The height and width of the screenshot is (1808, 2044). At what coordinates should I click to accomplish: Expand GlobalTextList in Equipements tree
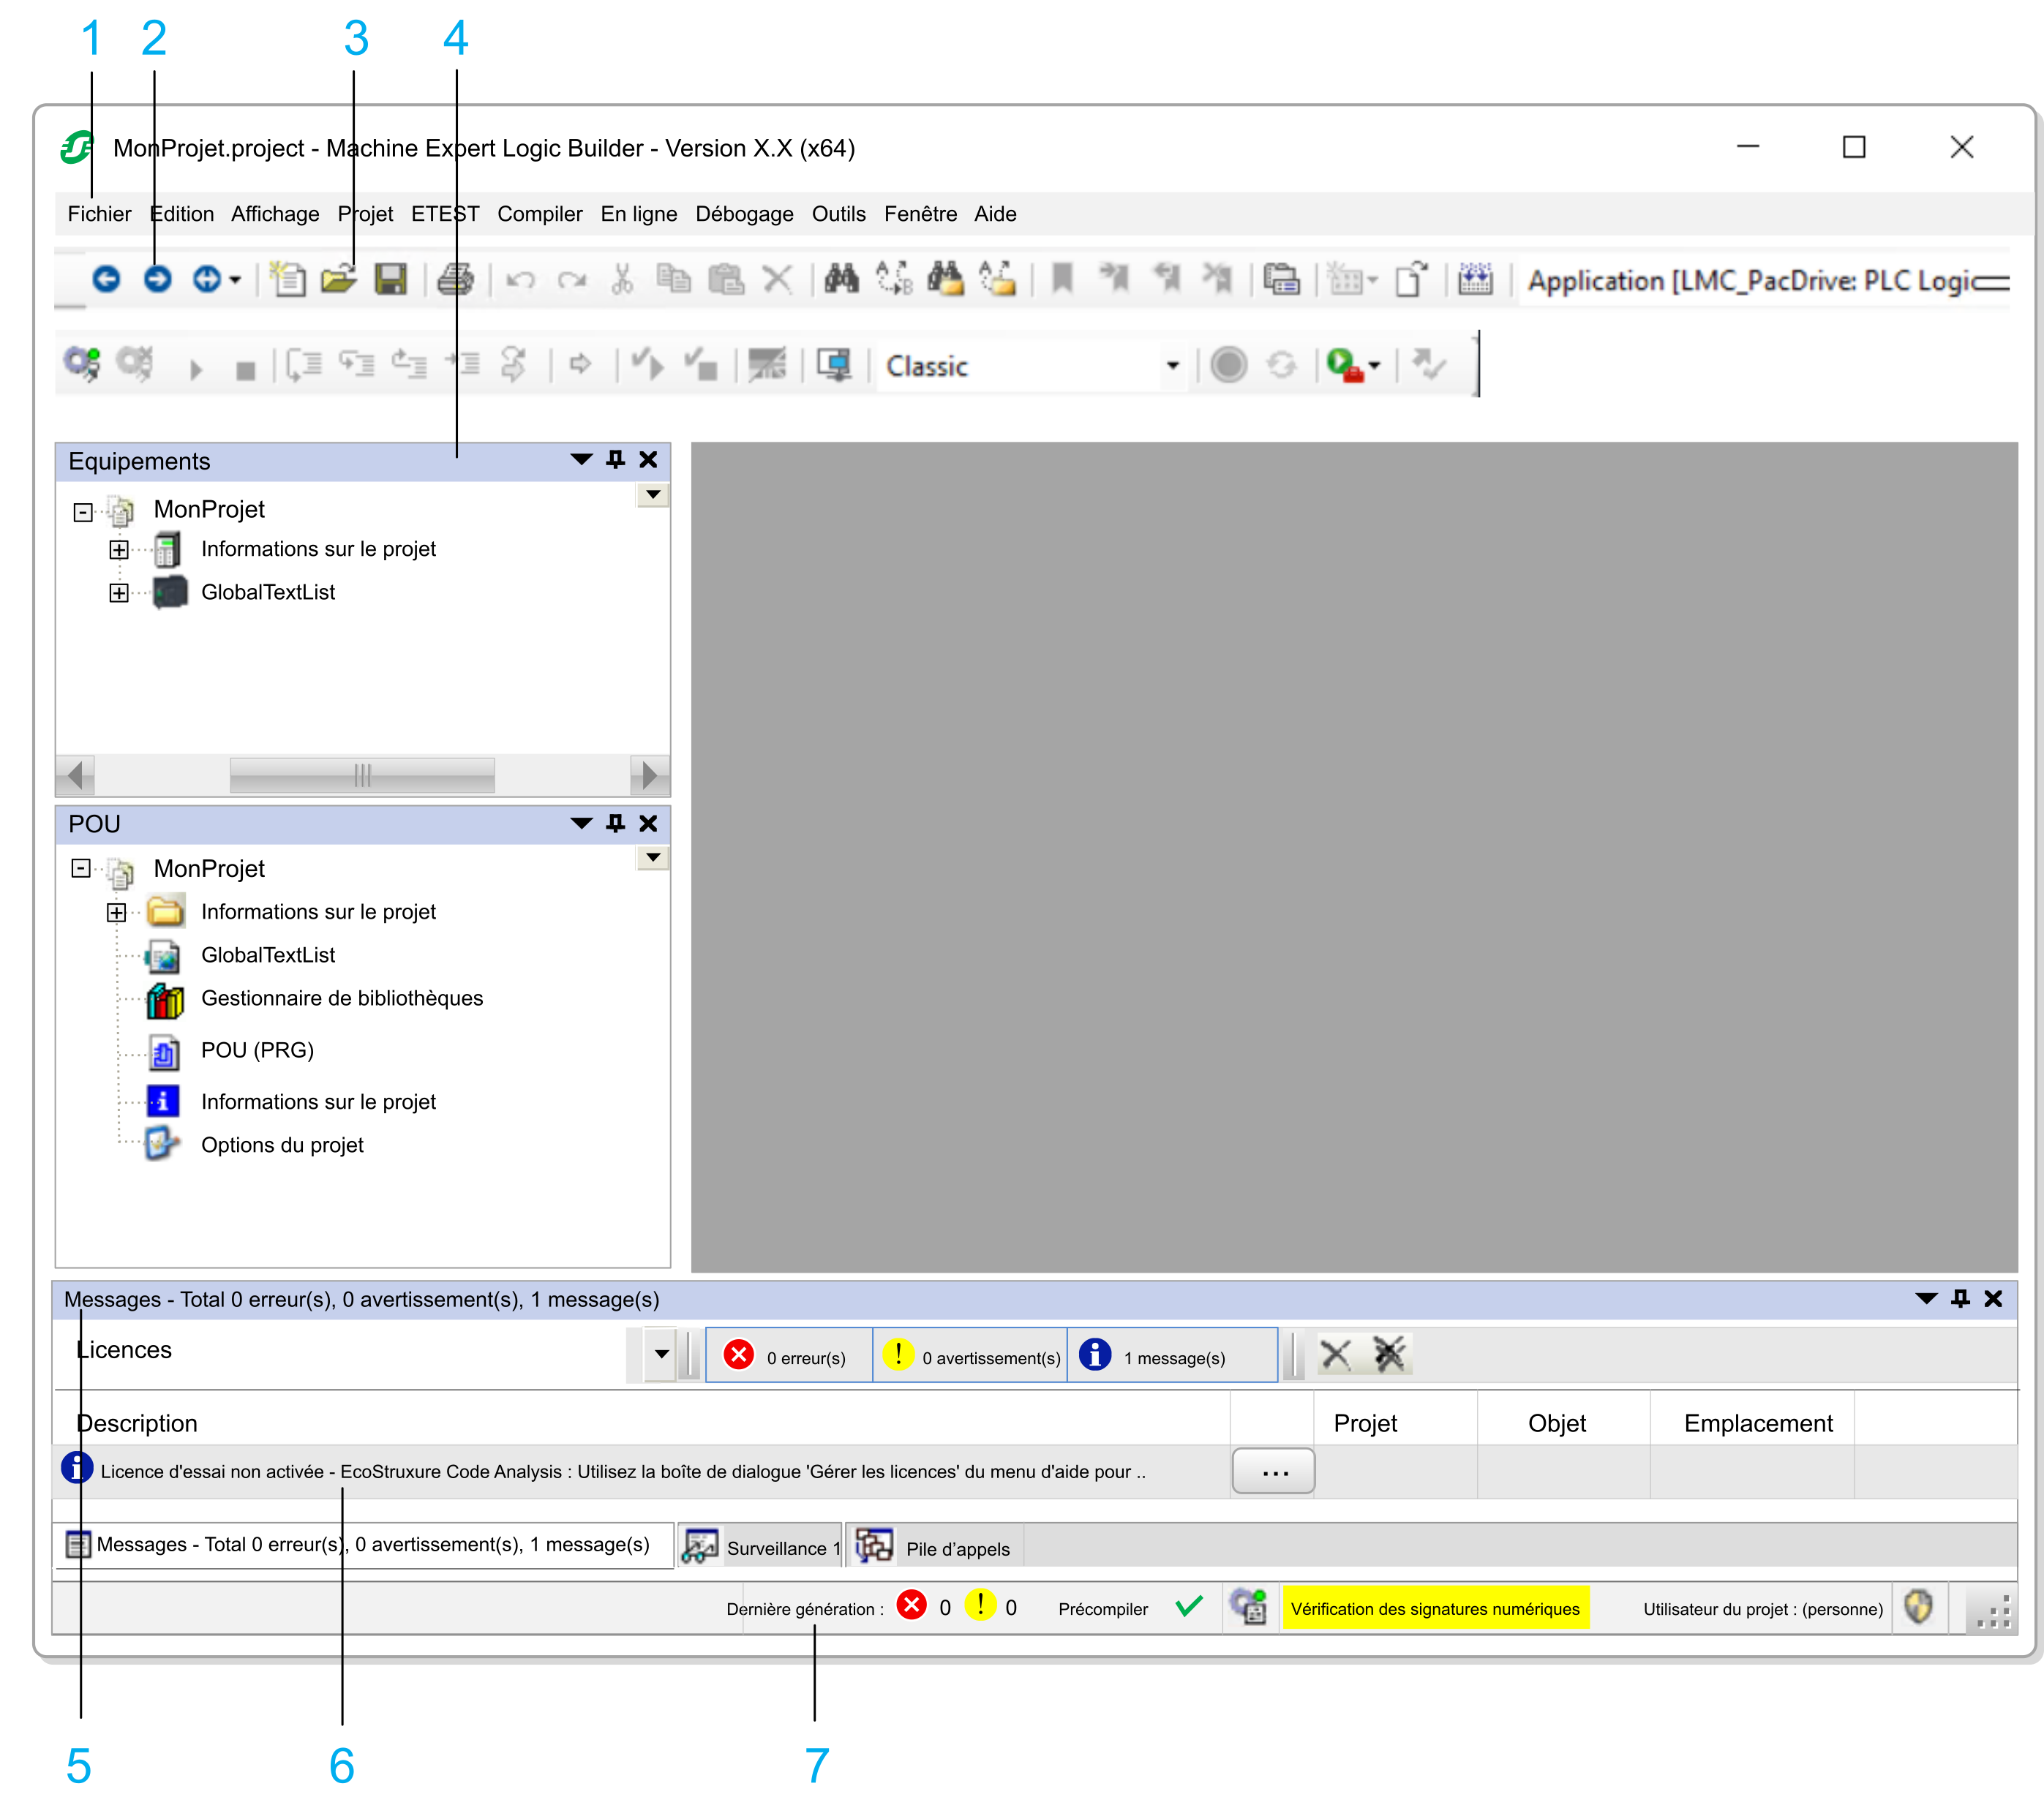119,593
